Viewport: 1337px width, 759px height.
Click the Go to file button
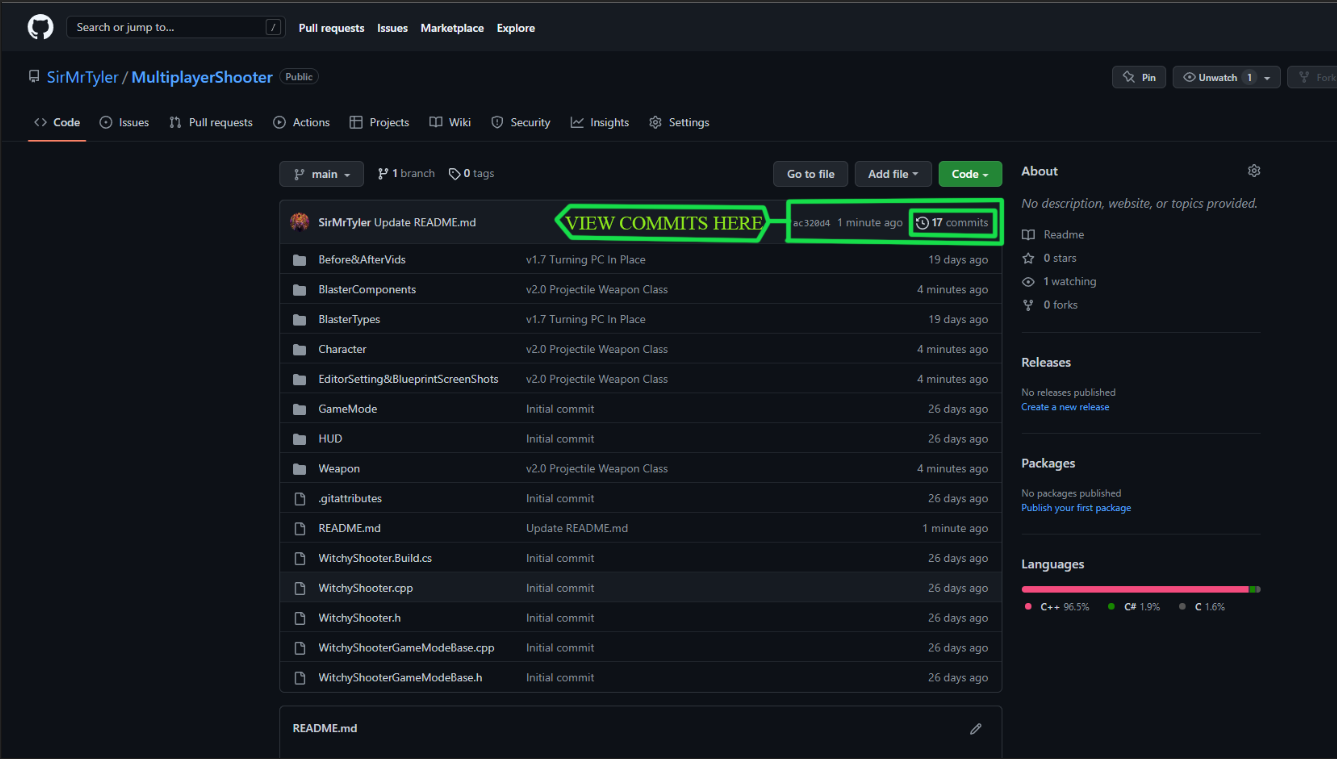coord(810,174)
